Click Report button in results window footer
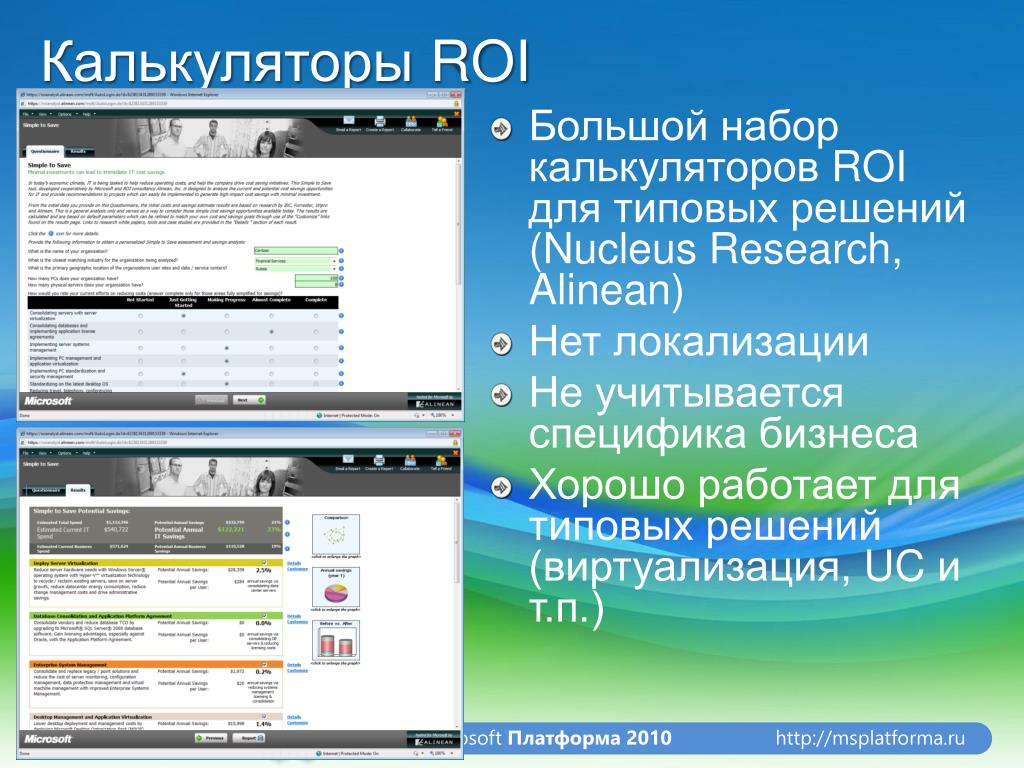This screenshot has width=1024, height=768. pos(249,739)
